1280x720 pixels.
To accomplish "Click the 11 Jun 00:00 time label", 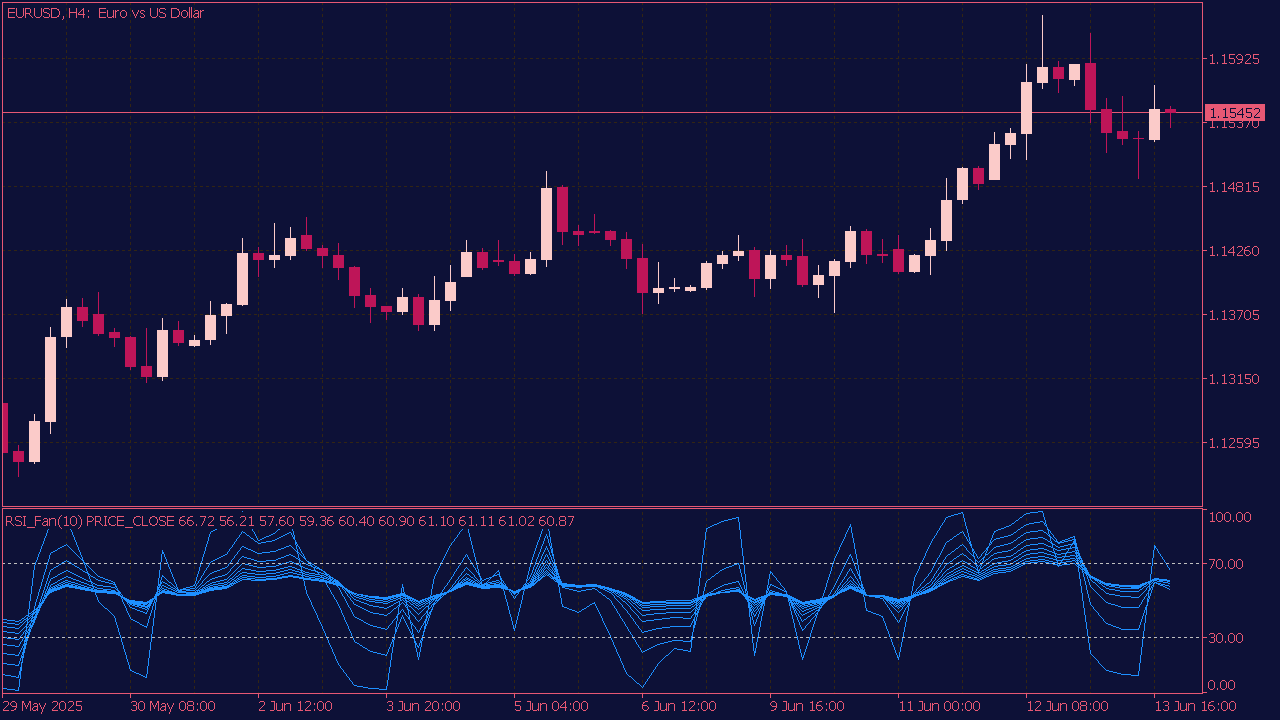I will point(939,706).
